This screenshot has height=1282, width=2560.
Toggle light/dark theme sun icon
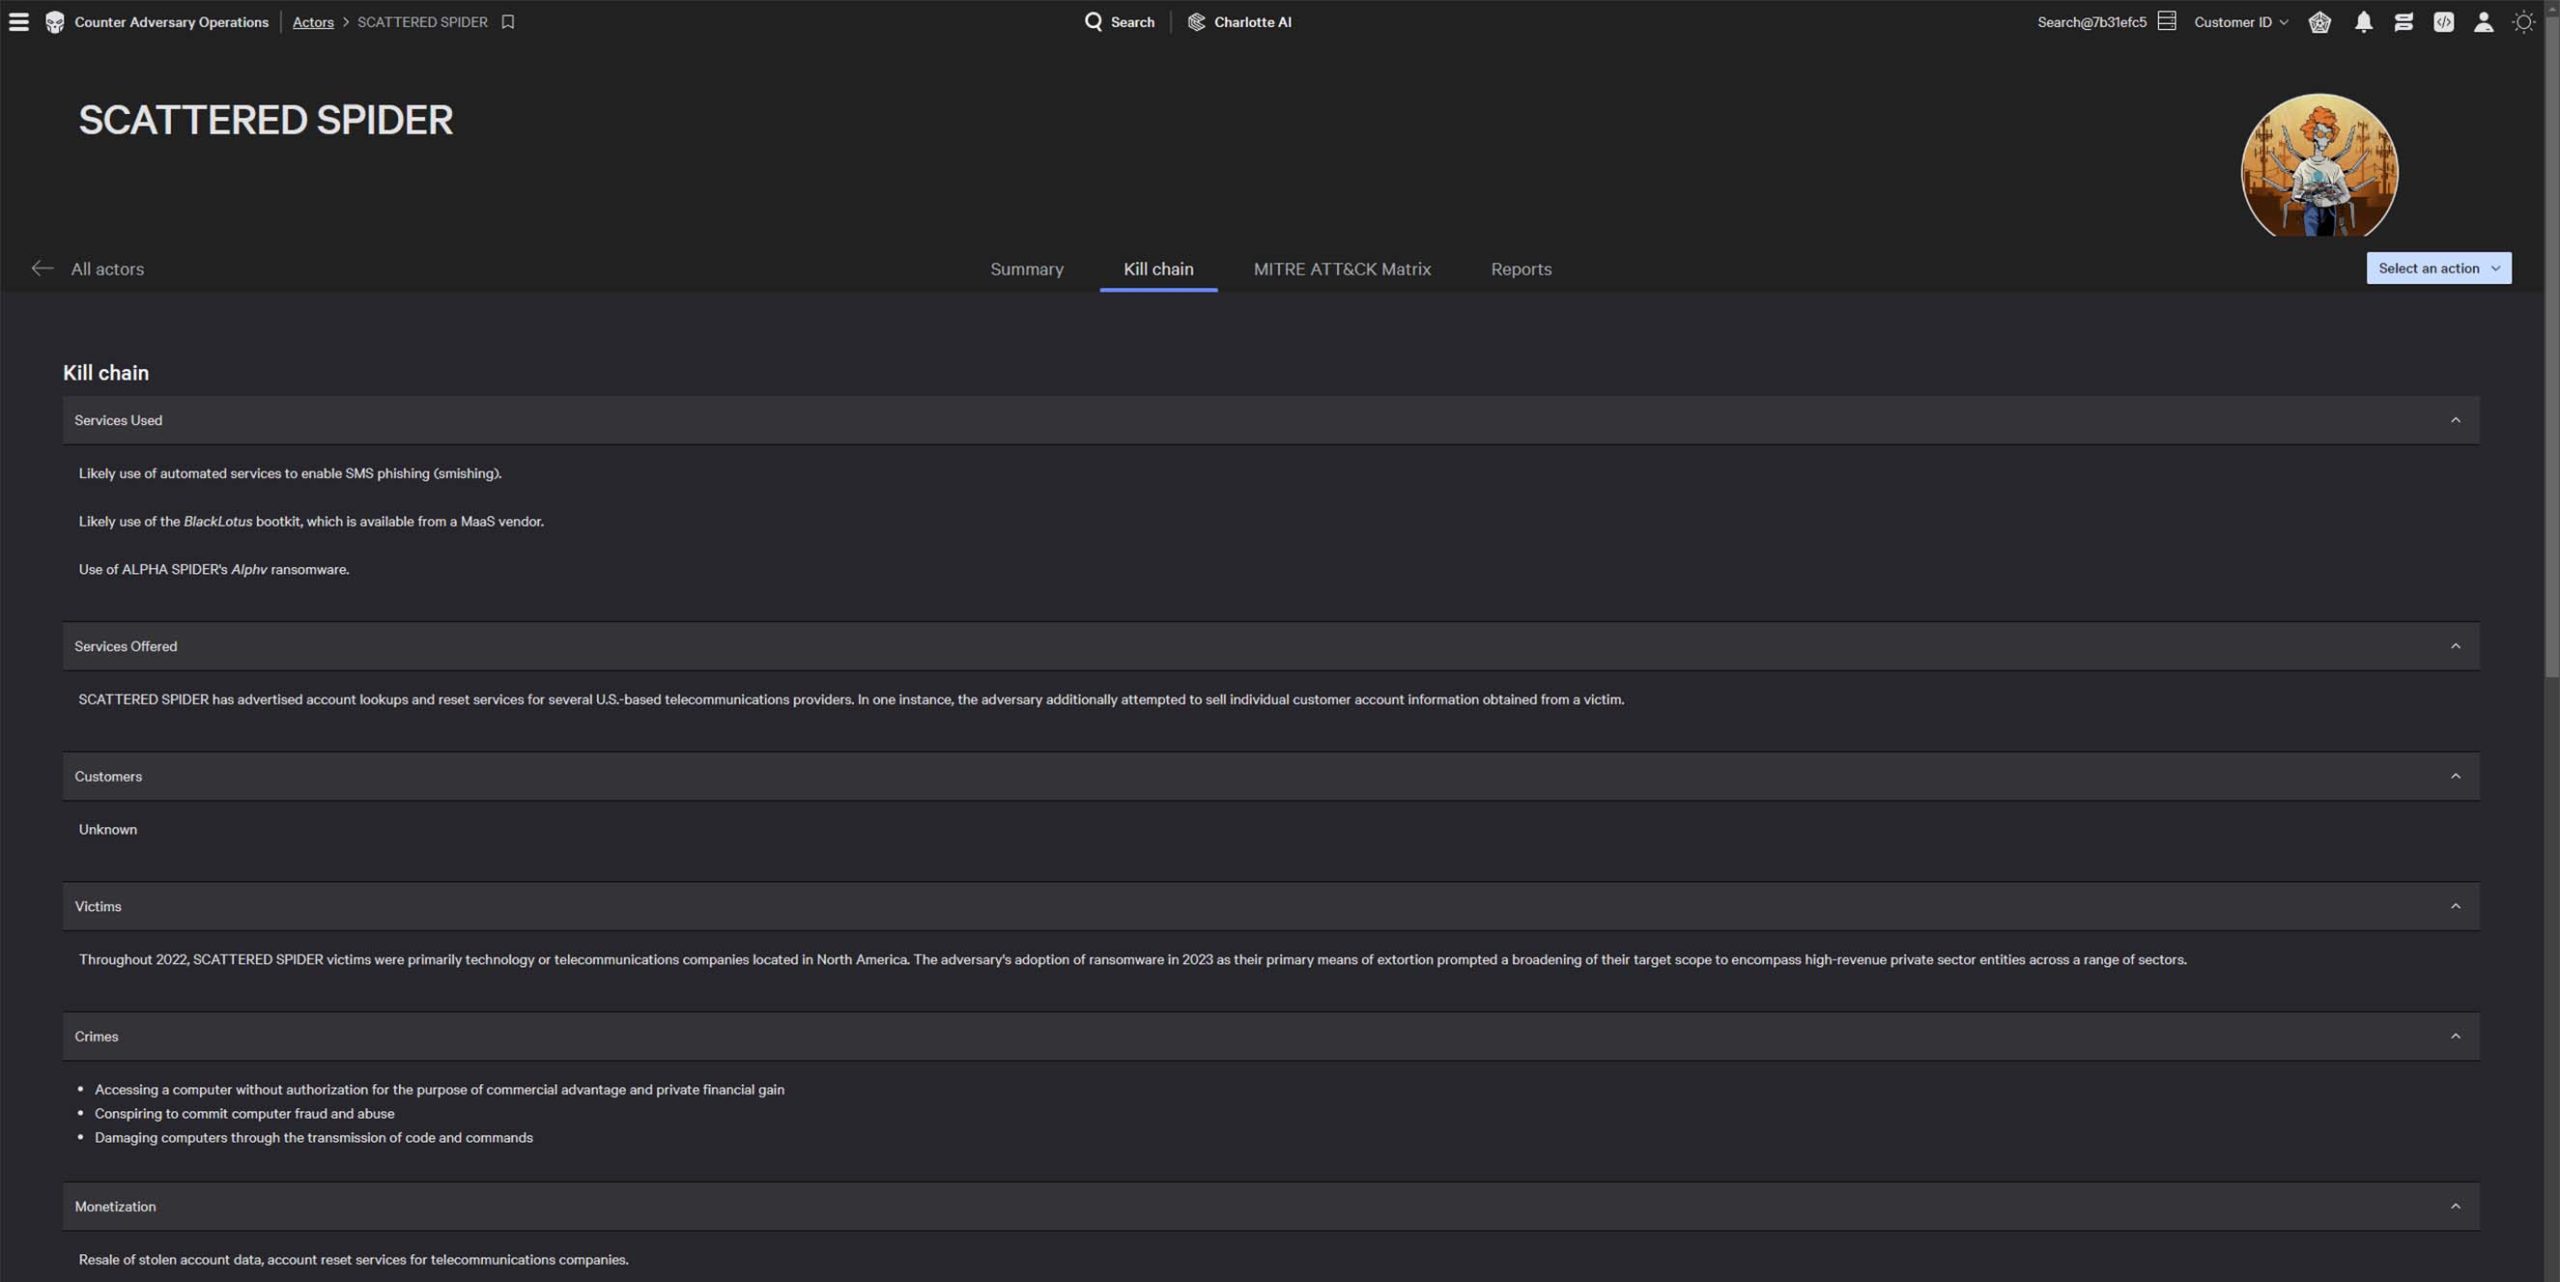pyautogui.click(x=2523, y=22)
